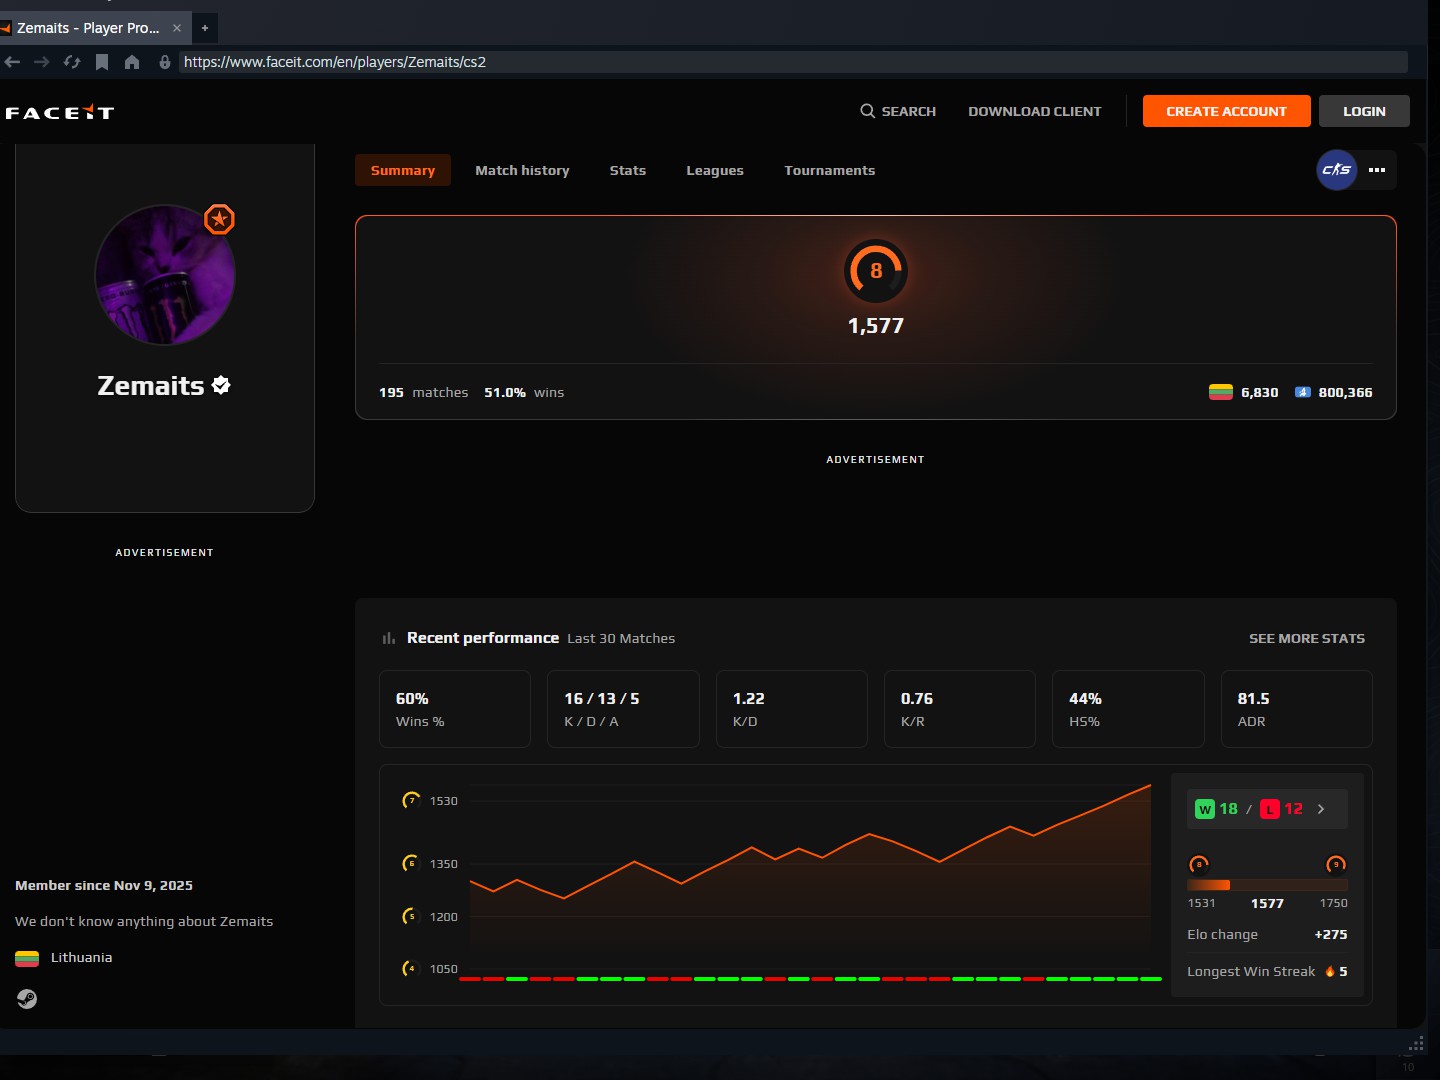Click the level 5 icon at 1200

coord(411,916)
